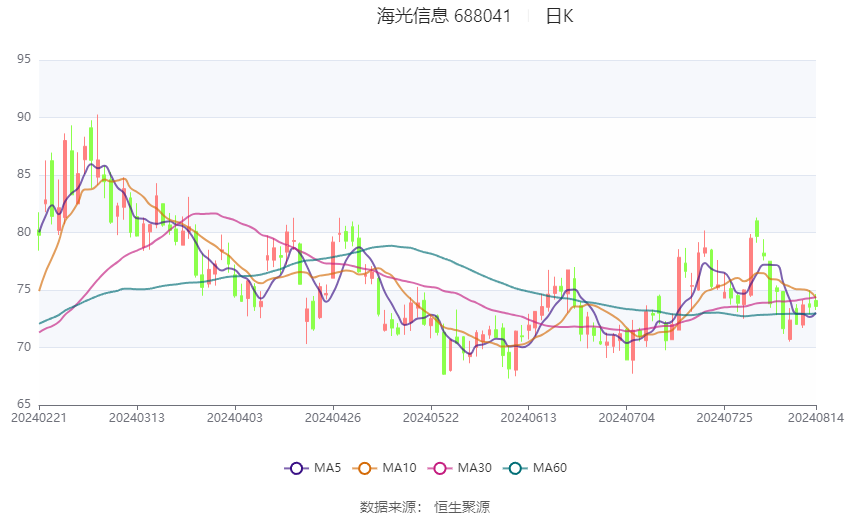
Task: Click the x-axis date label 20240313
Action: point(137,418)
